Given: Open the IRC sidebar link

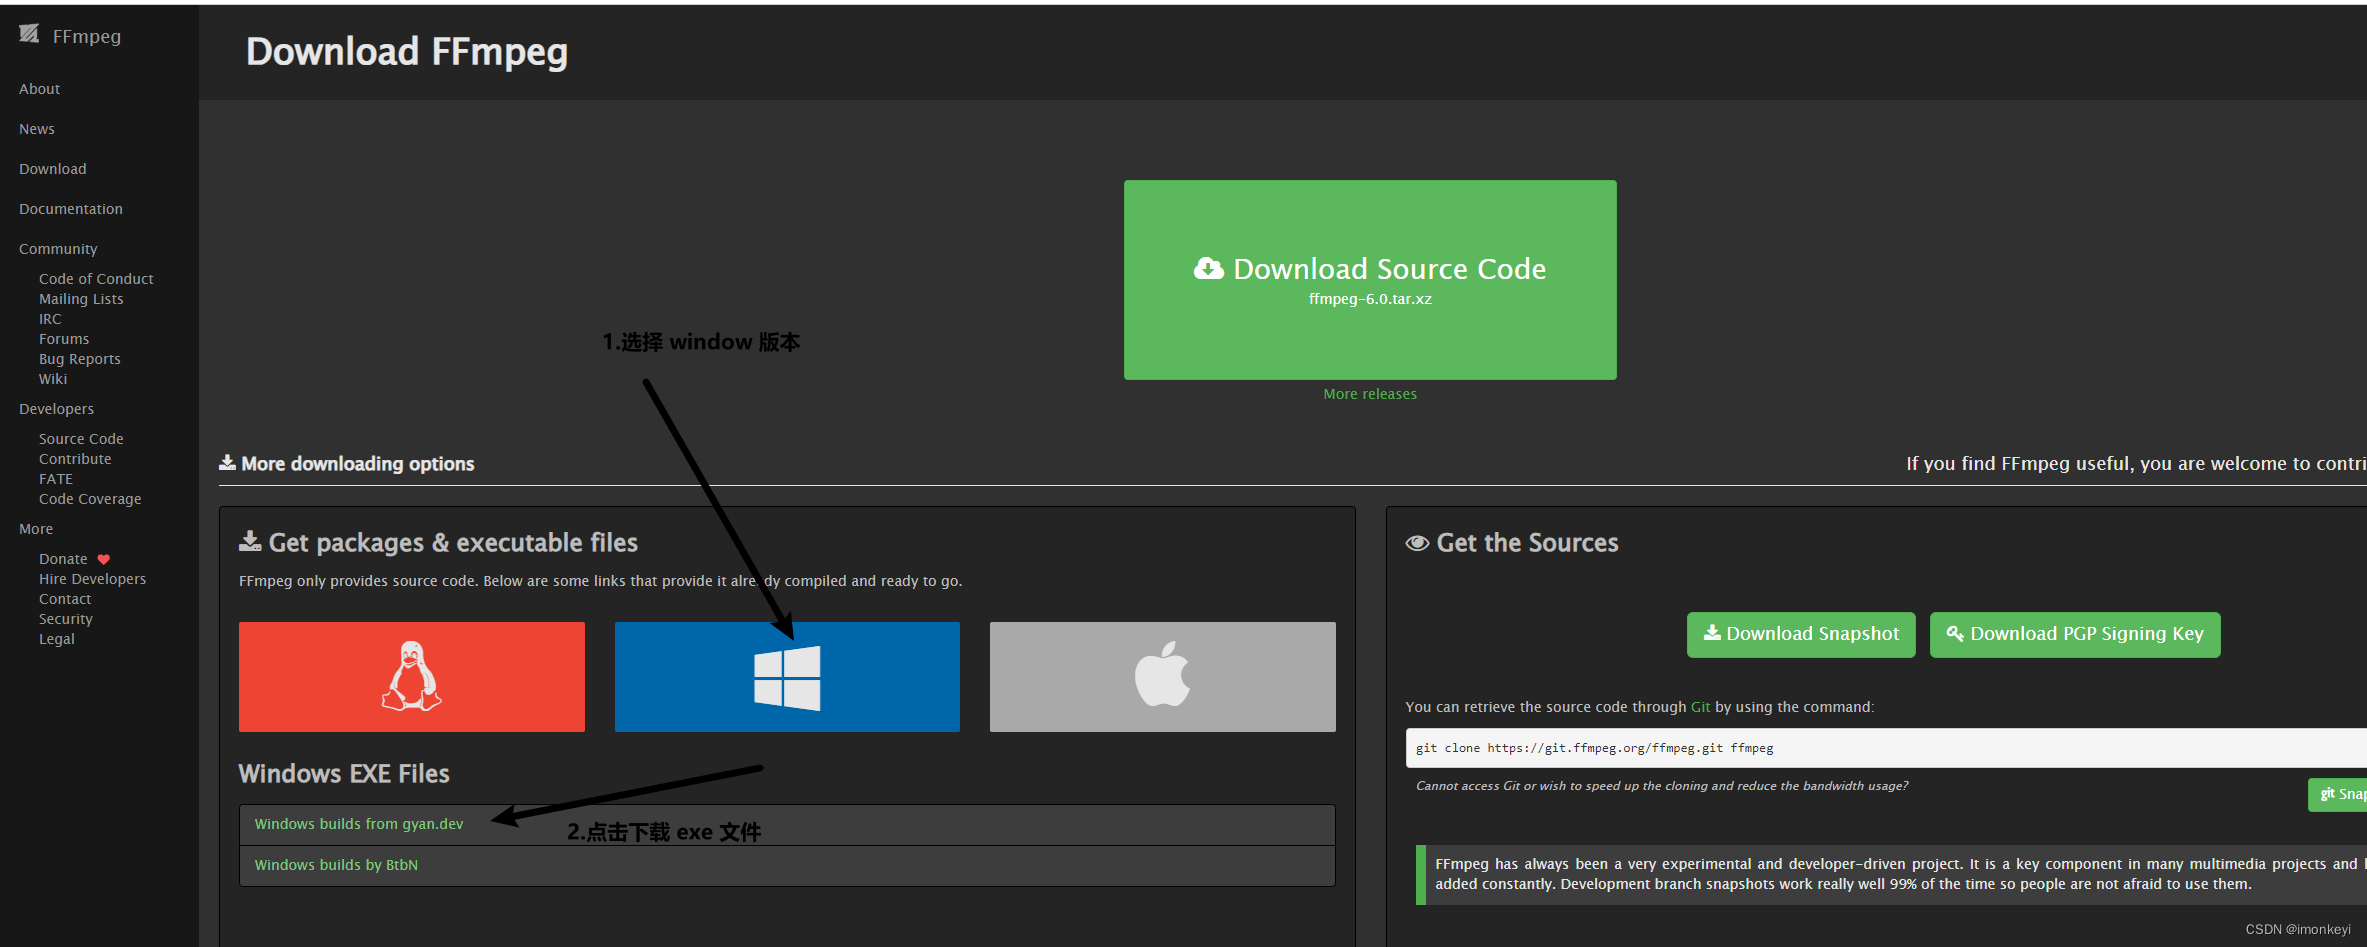Looking at the screenshot, I should pyautogui.click(x=50, y=319).
